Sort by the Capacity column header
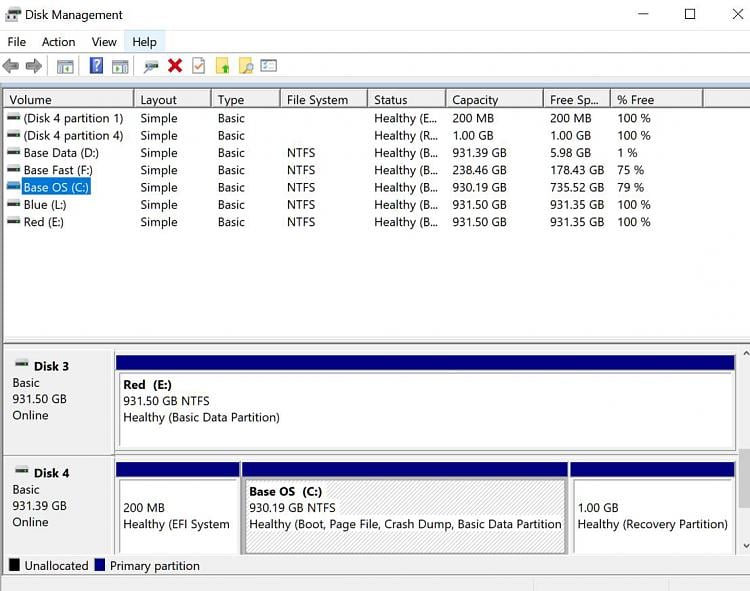The height and width of the screenshot is (591, 750). tap(495, 99)
